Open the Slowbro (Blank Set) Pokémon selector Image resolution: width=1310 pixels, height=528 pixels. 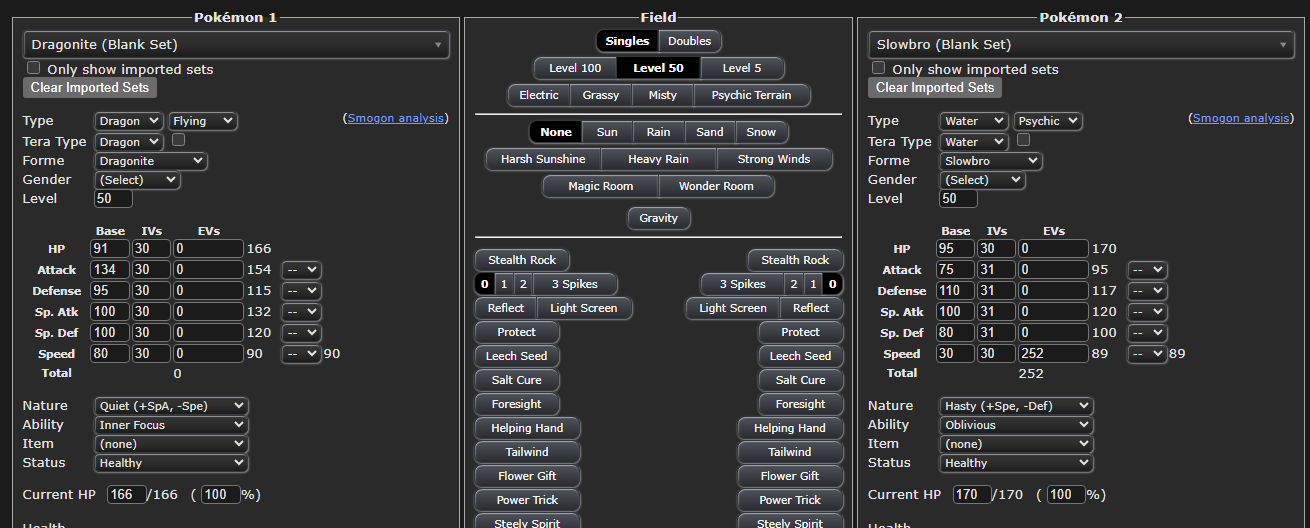pyautogui.click(x=1081, y=44)
